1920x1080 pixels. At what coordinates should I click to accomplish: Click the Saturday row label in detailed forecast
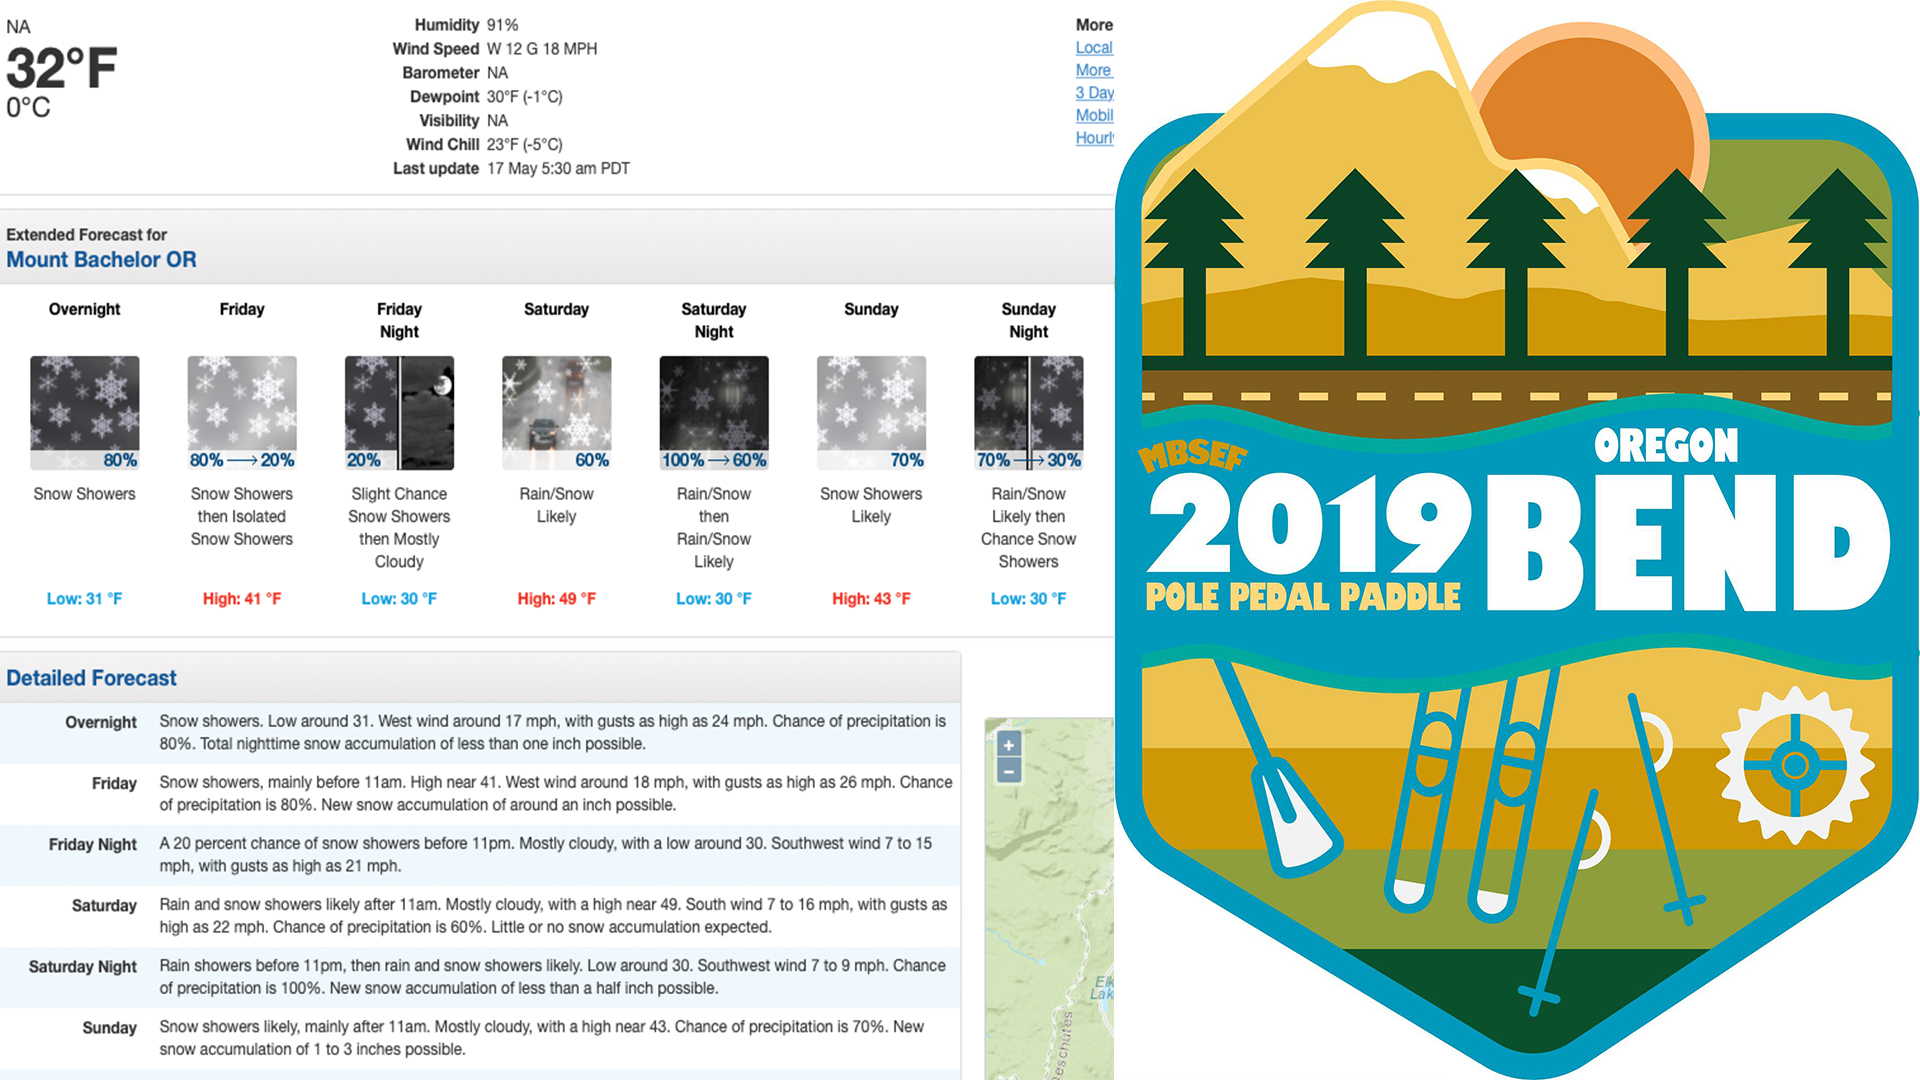[x=104, y=906]
